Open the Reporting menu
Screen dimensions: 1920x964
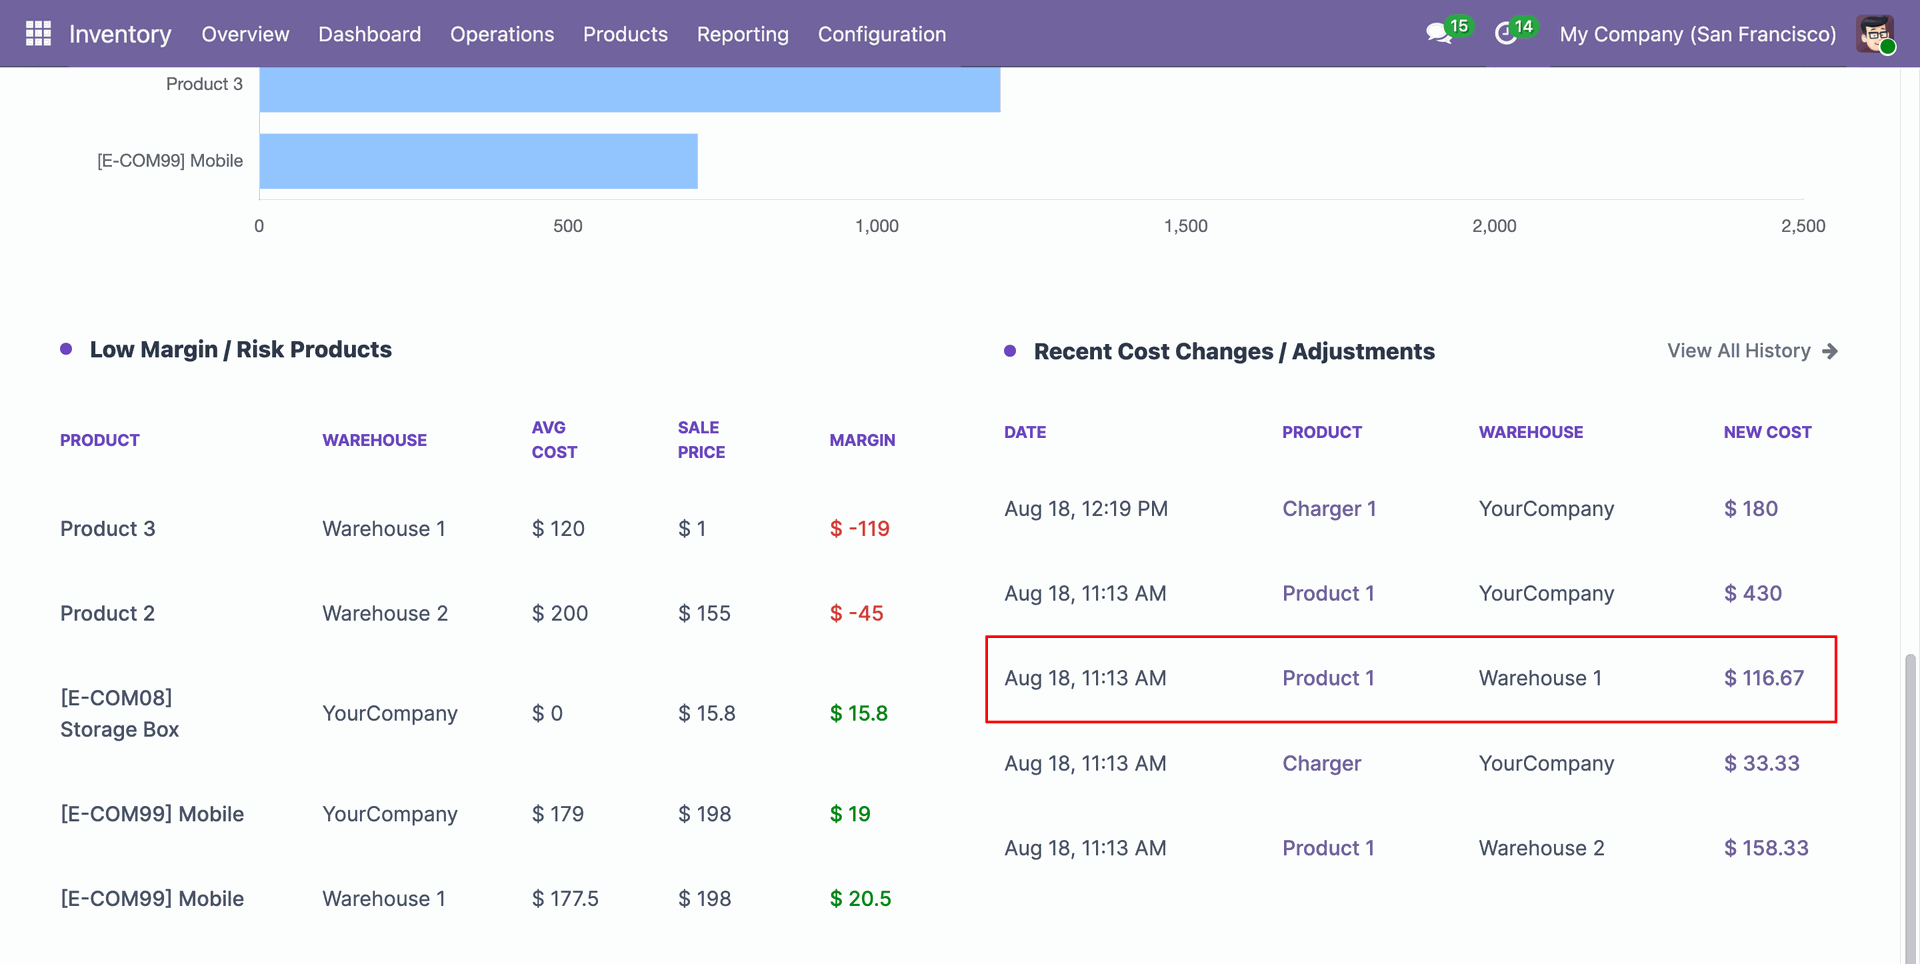coord(743,34)
